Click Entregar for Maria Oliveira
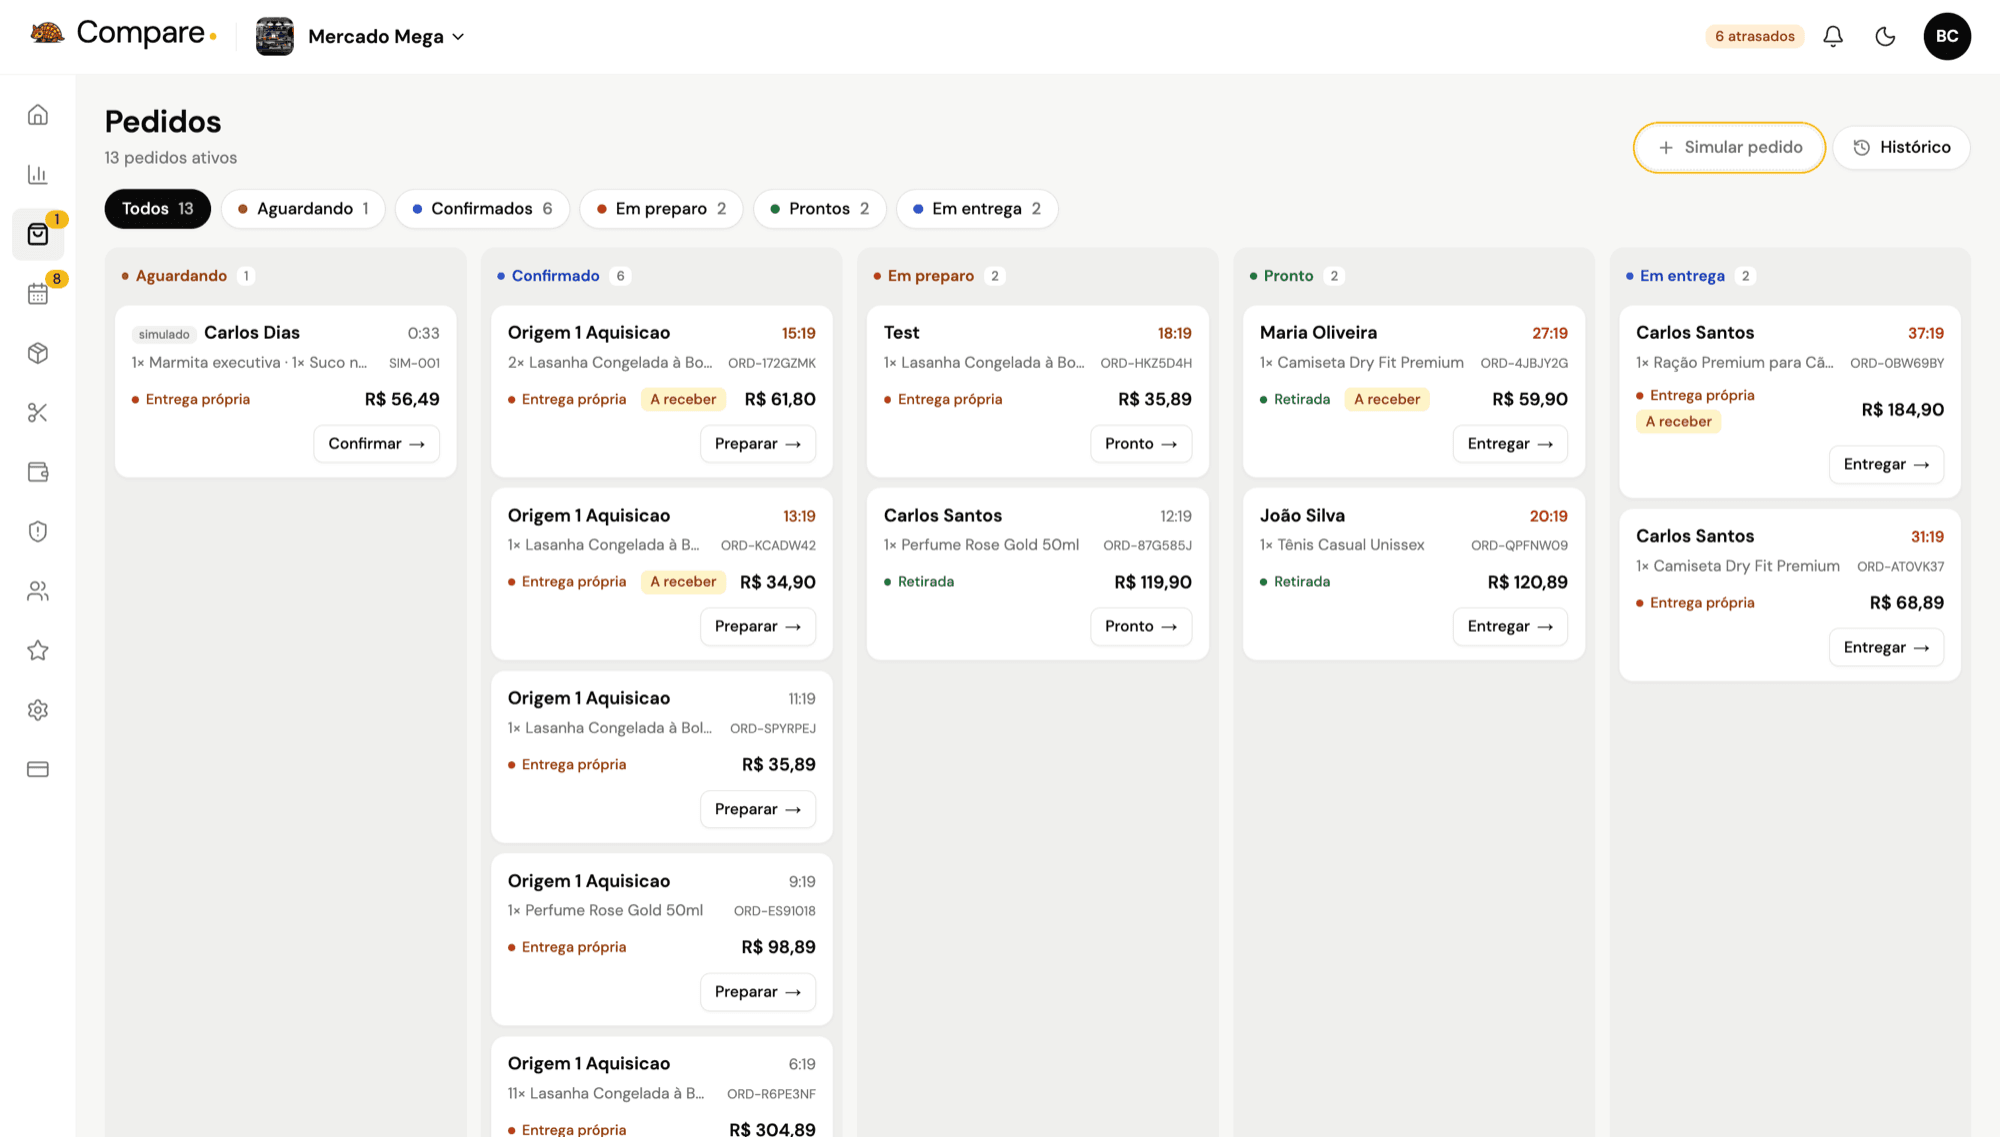Image resolution: width=2000 pixels, height=1137 pixels. (x=1510, y=444)
